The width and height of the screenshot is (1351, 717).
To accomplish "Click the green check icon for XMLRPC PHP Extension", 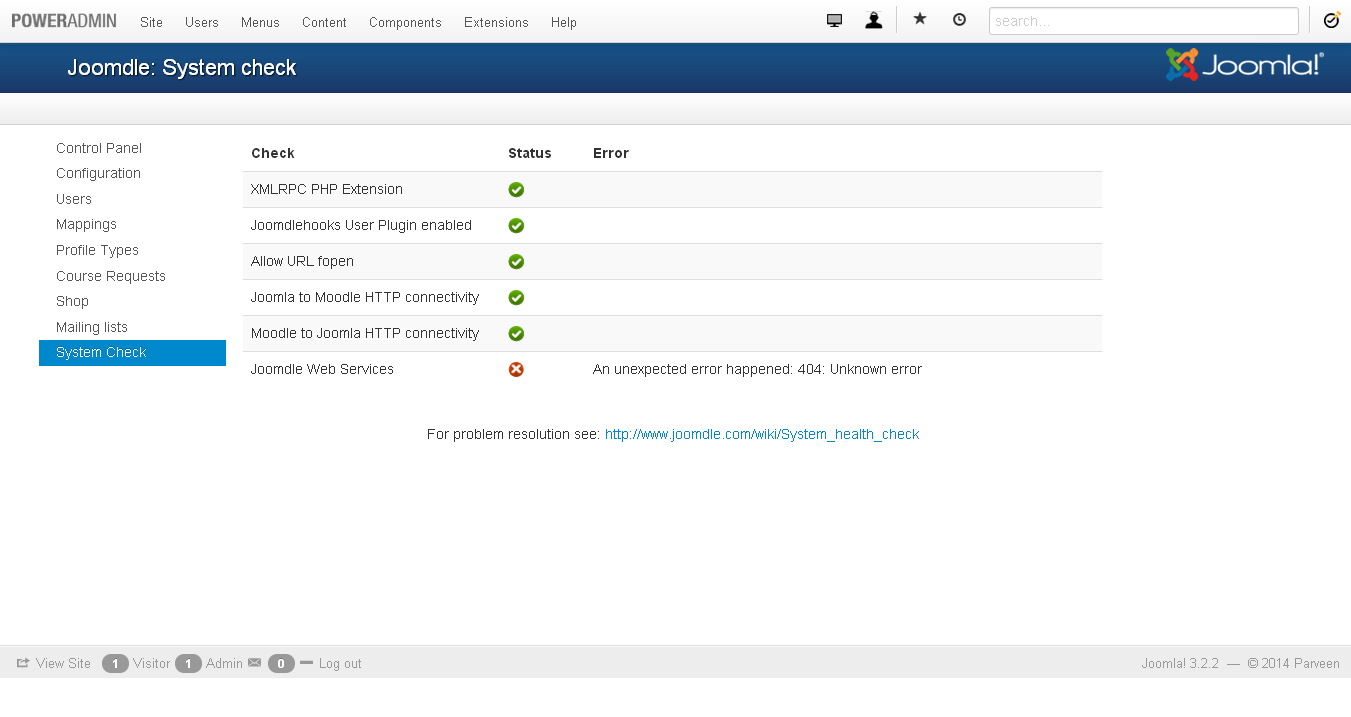I will click(516, 189).
